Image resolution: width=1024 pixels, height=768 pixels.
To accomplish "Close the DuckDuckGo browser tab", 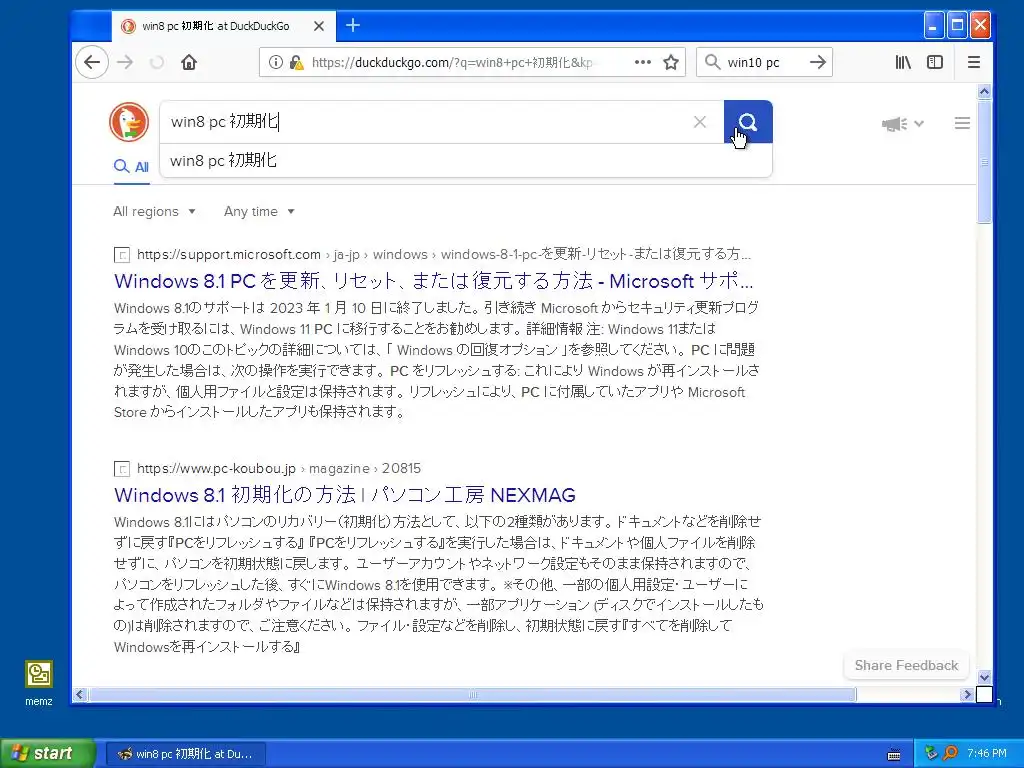I will coord(319,26).
